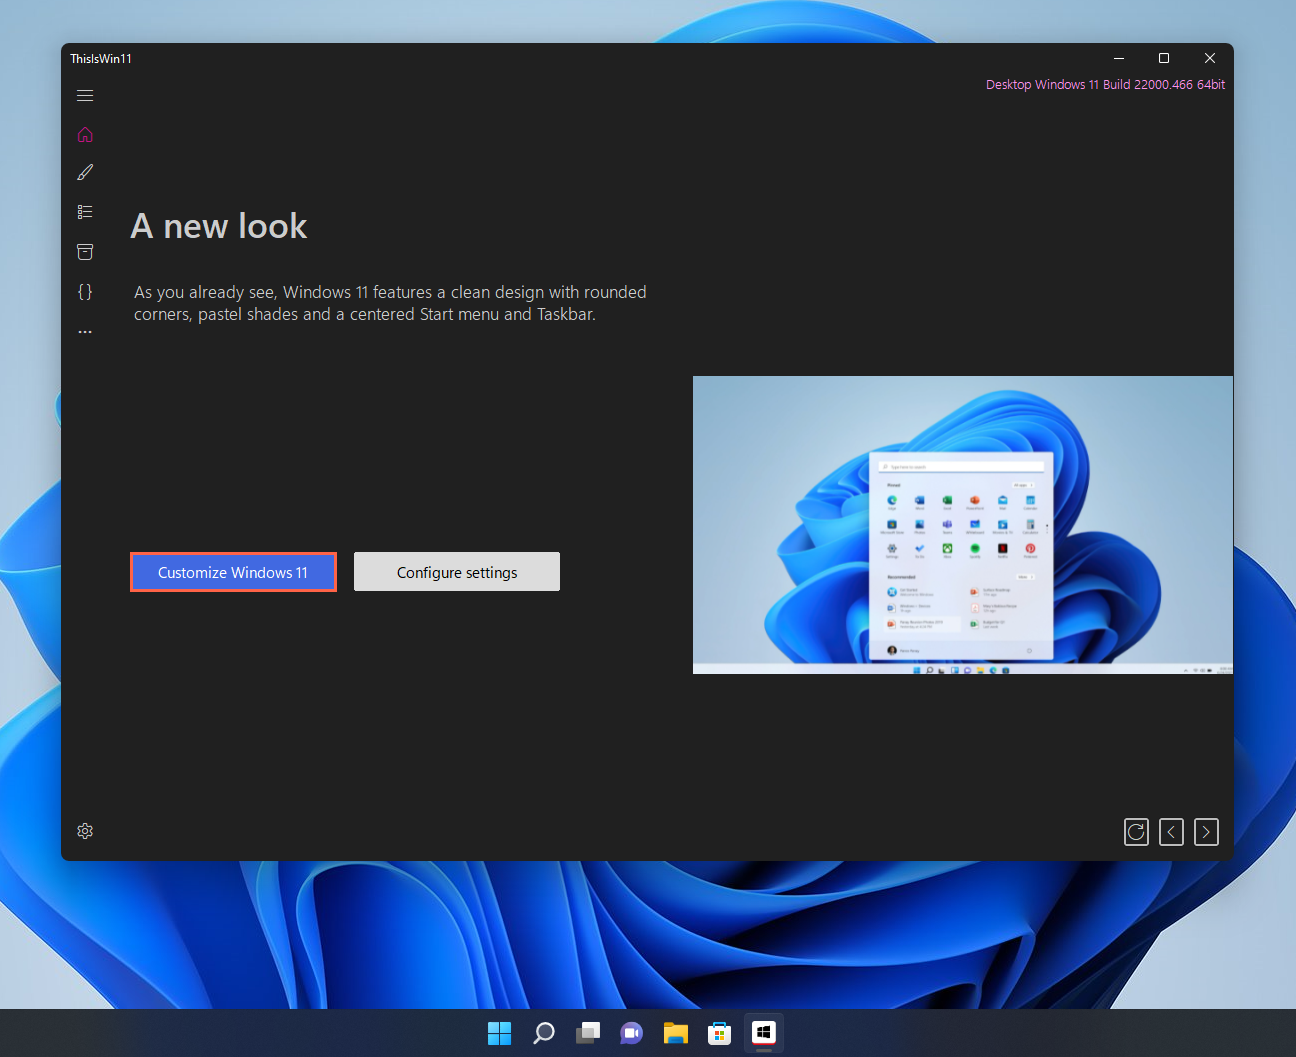Open the archive box icon page
Viewport: 1296px width, 1057px height.
(x=85, y=252)
